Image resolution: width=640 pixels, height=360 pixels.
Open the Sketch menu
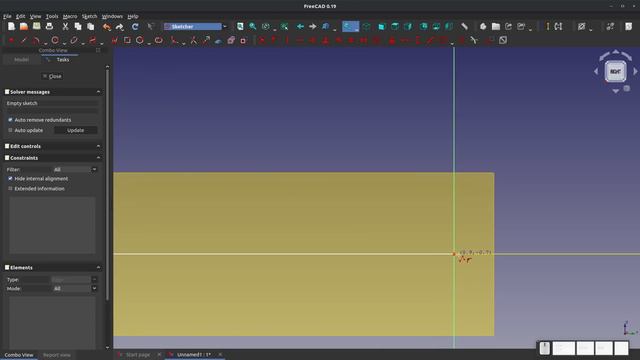click(x=89, y=16)
